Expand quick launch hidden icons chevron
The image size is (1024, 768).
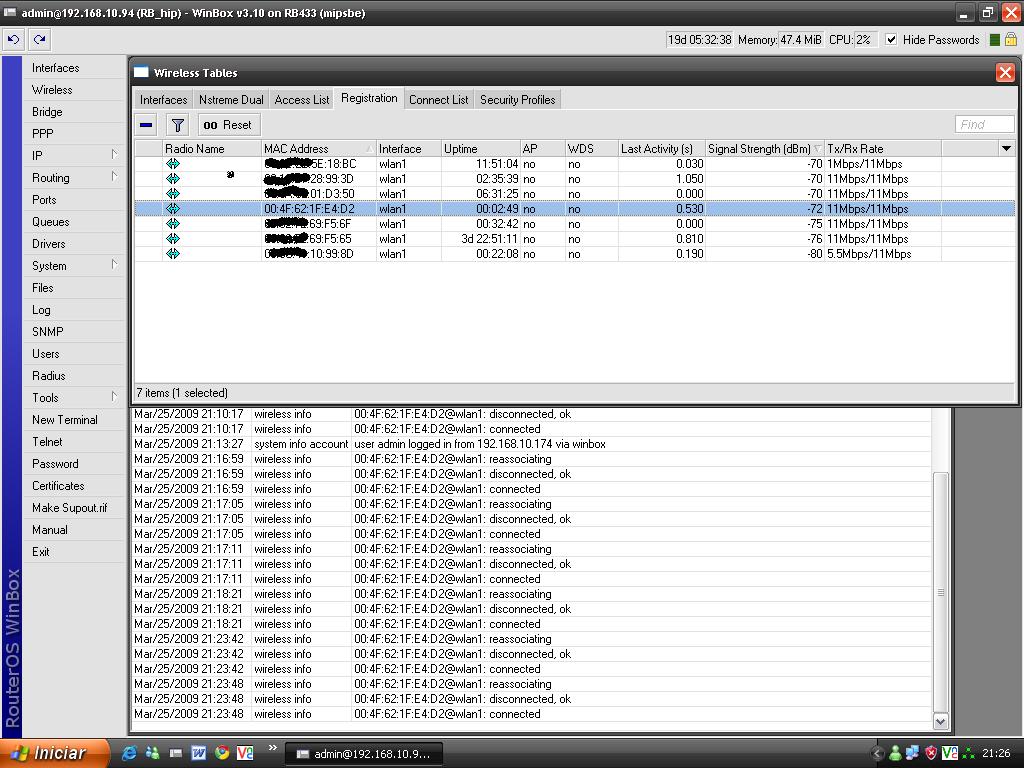click(272, 748)
